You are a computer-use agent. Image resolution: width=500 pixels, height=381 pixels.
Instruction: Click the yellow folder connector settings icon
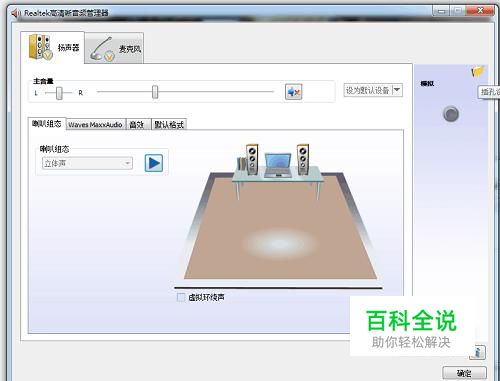pyautogui.click(x=477, y=71)
